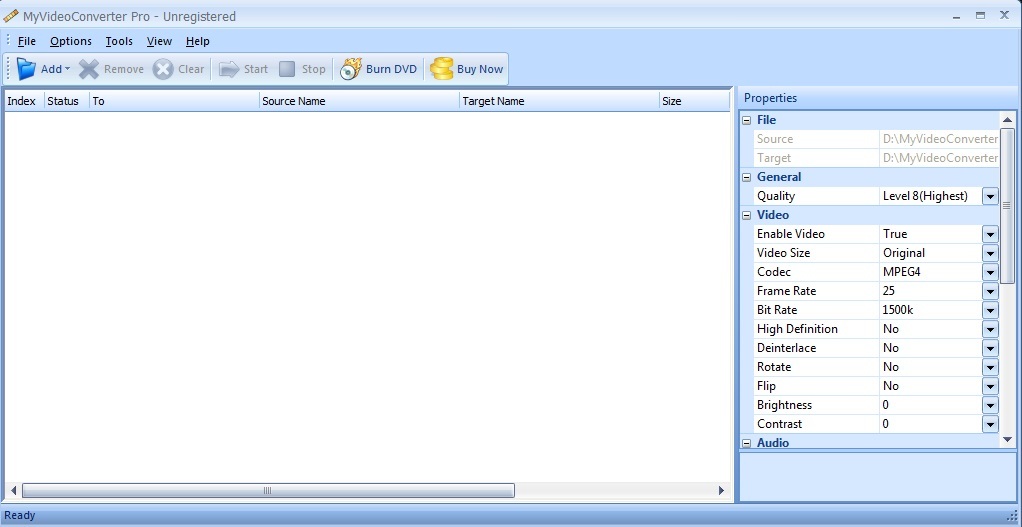Click the Stop square icon

coord(287,69)
